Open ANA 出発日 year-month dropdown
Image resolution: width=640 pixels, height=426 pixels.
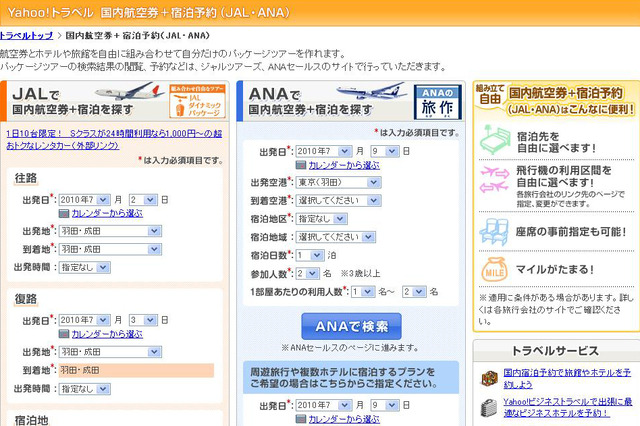324,151
